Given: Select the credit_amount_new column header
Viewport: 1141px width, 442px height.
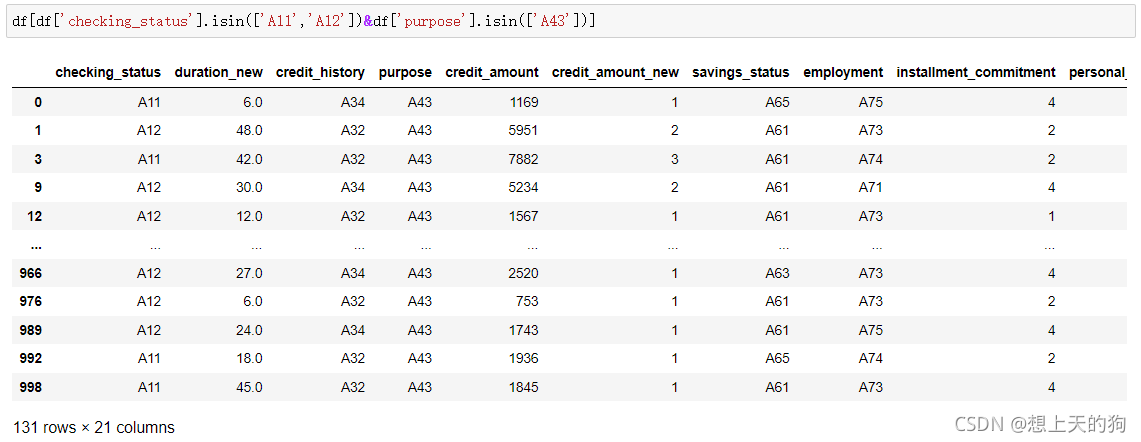Looking at the screenshot, I should click(616, 72).
